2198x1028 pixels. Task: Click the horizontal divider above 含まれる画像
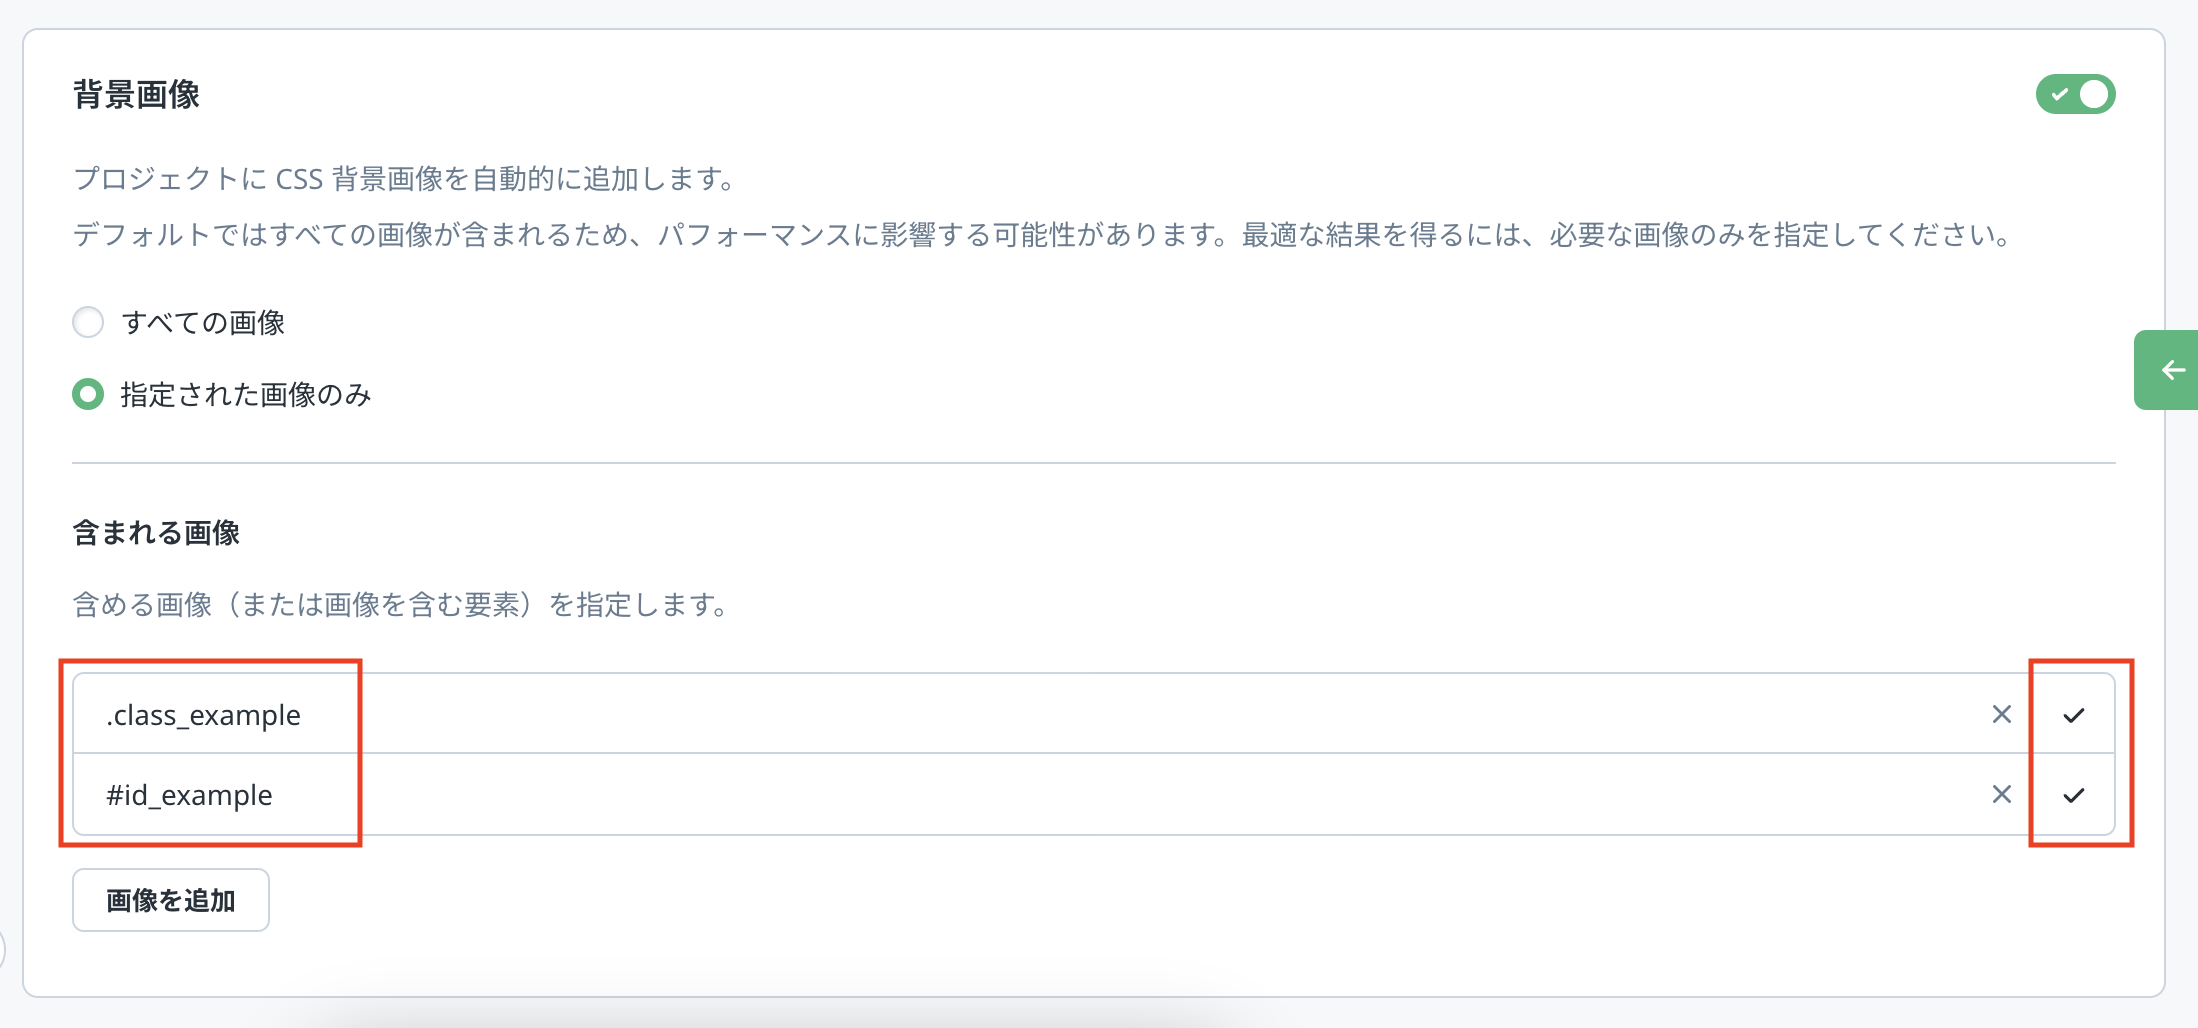click(x=1093, y=463)
